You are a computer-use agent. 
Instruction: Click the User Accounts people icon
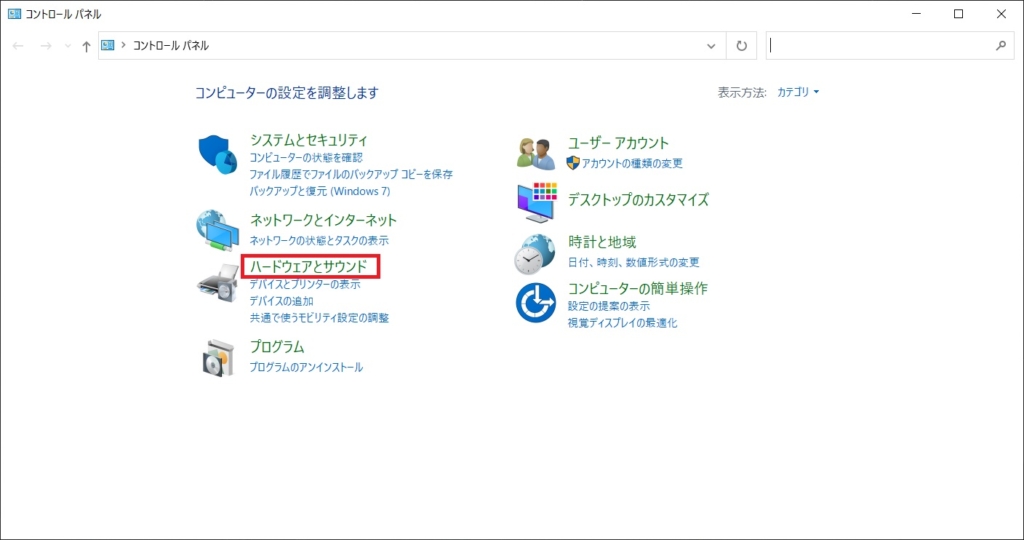(x=536, y=154)
